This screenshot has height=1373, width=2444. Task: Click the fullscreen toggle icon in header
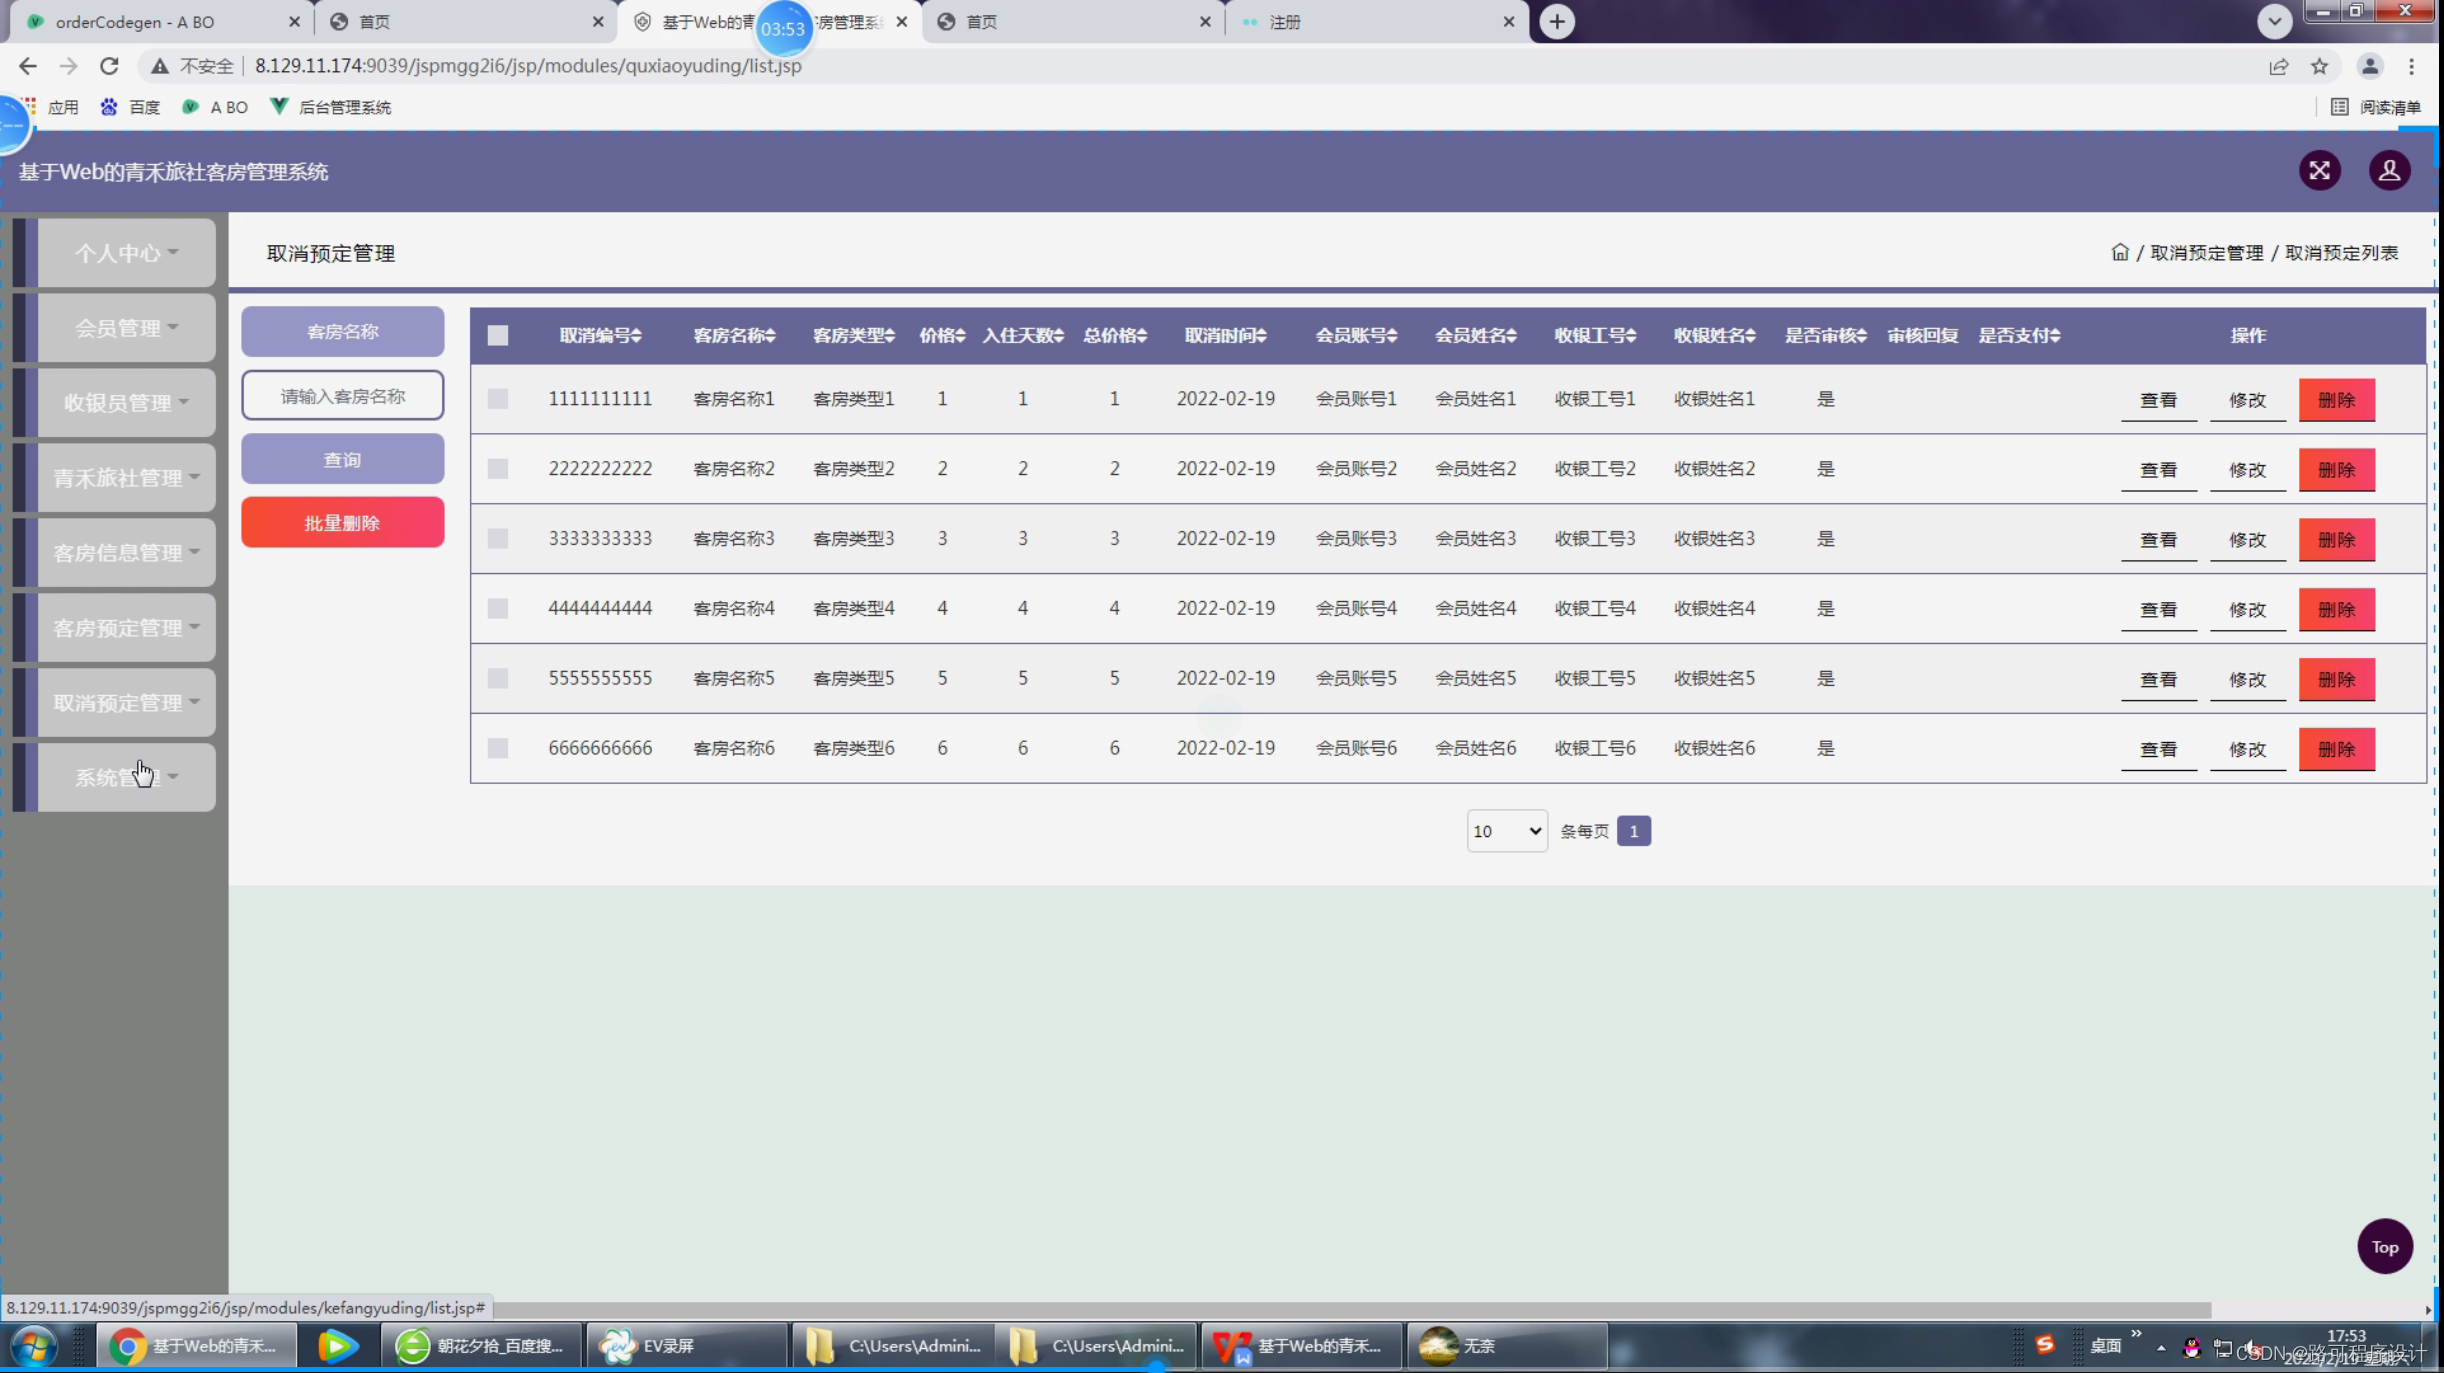tap(2319, 171)
